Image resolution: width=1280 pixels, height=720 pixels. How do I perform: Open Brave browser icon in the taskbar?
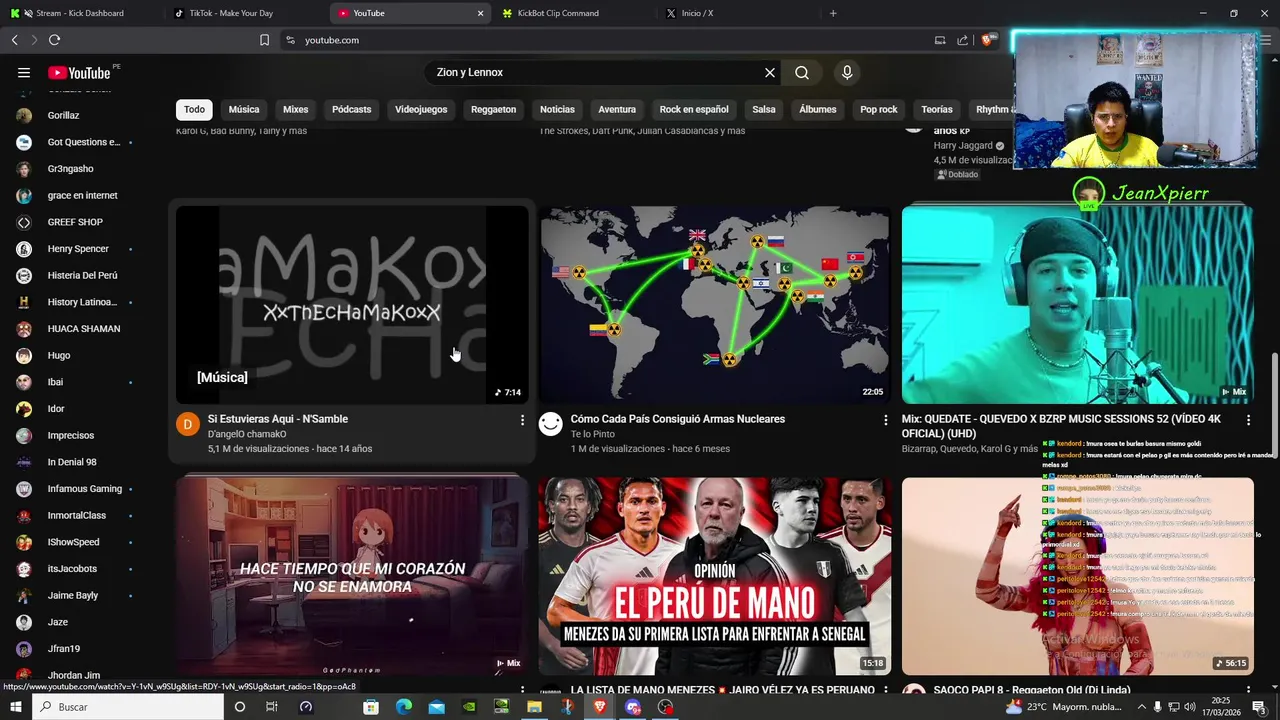pyautogui.click(x=600, y=707)
